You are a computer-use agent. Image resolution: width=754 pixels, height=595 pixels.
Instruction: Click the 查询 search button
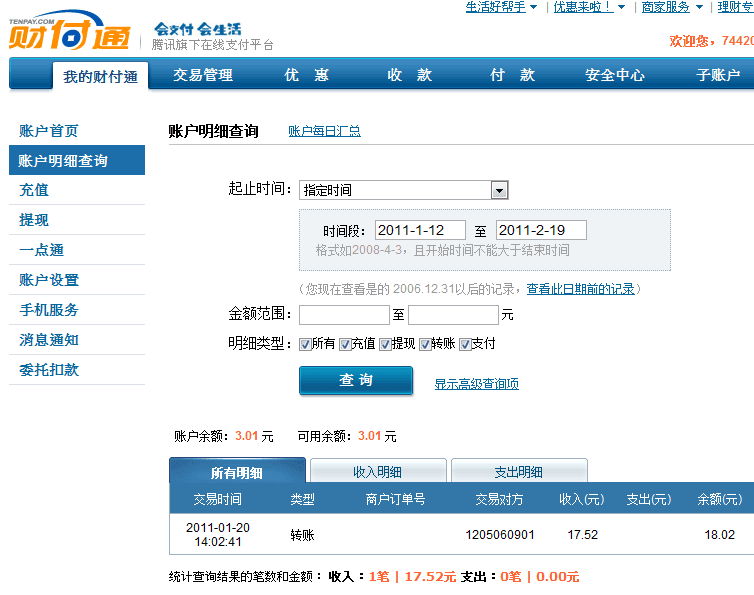coord(356,381)
